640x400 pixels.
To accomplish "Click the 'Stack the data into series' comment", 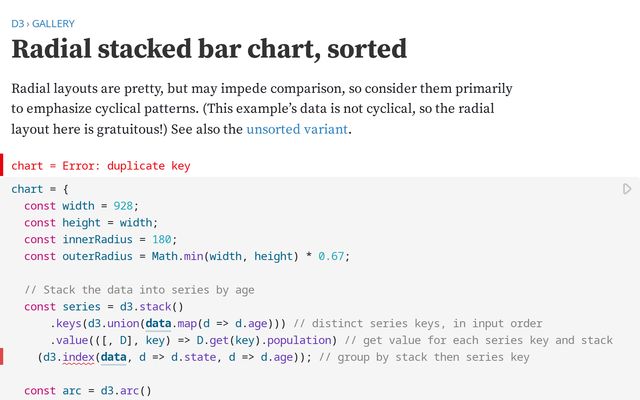I will (139, 290).
